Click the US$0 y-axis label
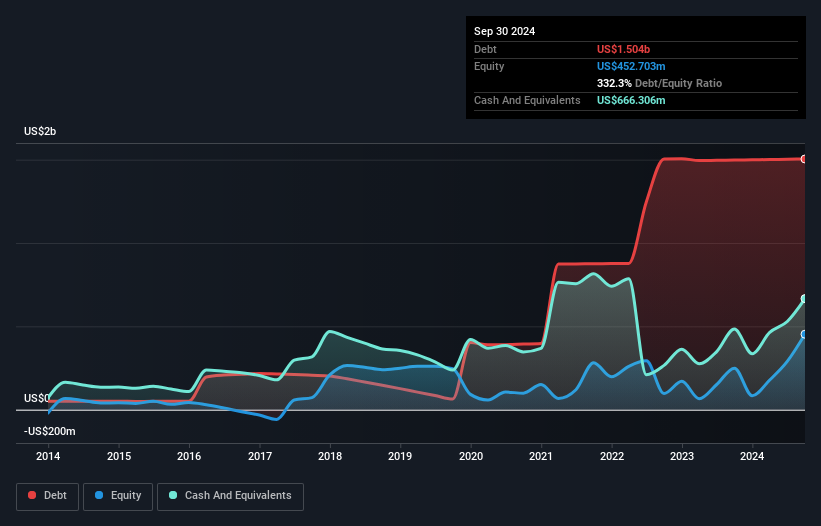The width and height of the screenshot is (821, 526). pyautogui.click(x=37, y=398)
